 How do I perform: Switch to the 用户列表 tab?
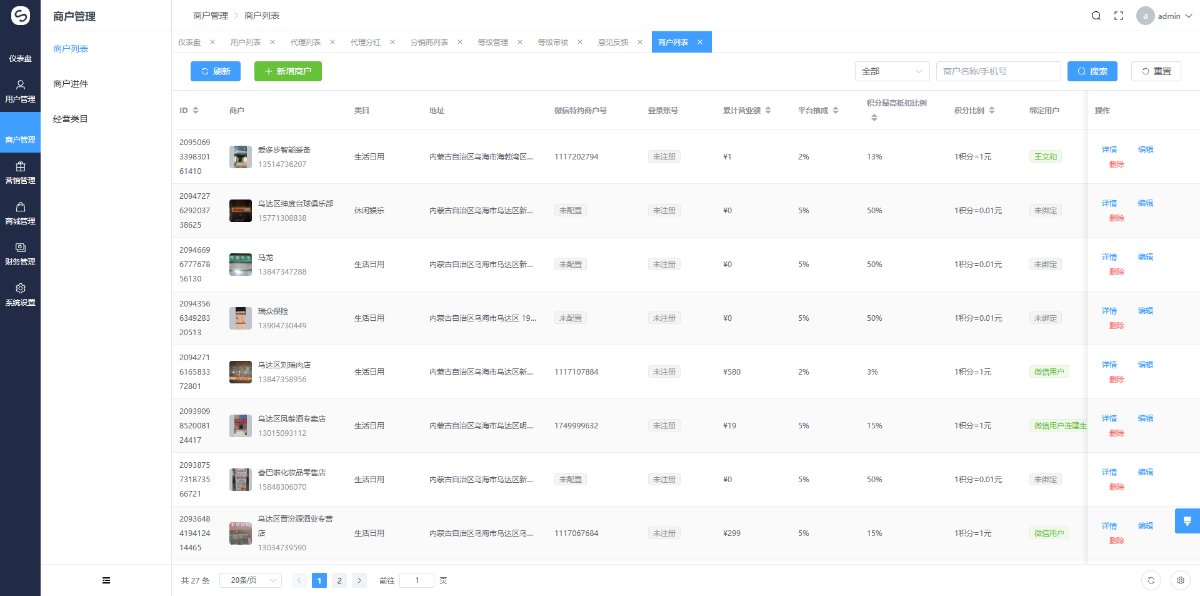pos(245,42)
